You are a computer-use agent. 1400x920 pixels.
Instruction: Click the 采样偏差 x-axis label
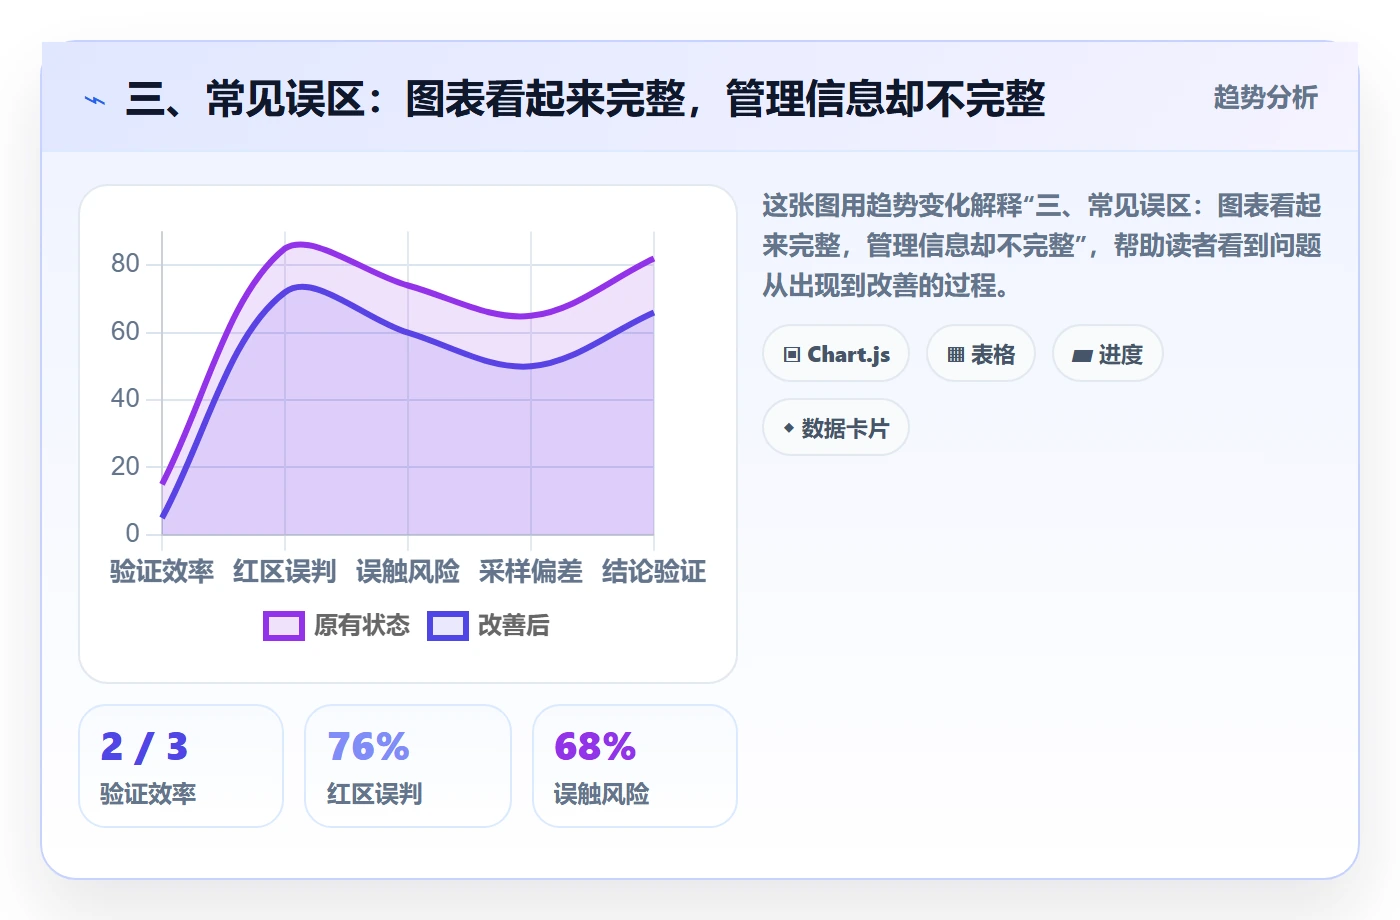531,572
